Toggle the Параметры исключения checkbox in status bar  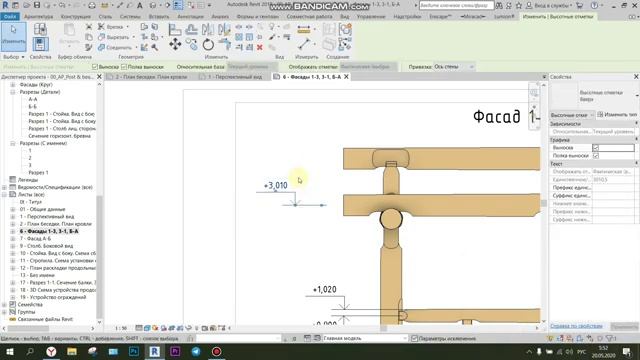(414, 338)
